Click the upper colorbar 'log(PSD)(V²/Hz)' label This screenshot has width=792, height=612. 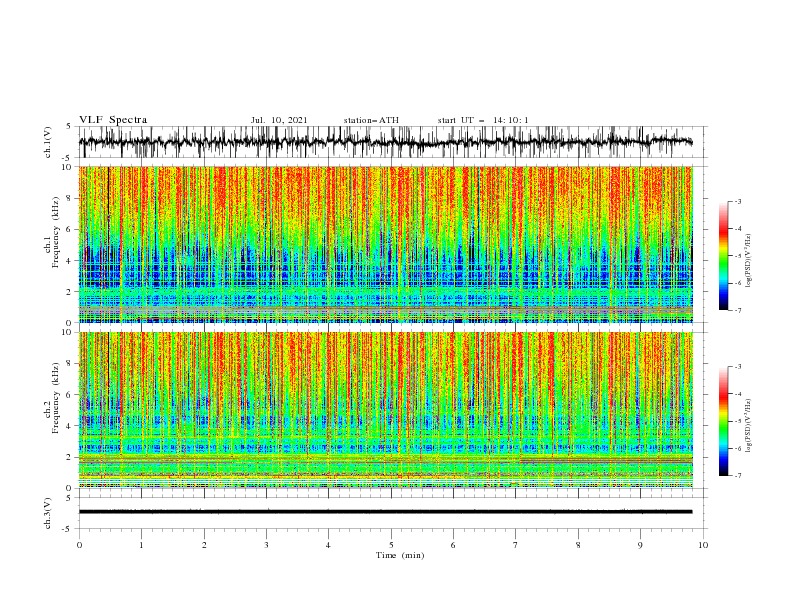pyautogui.click(x=748, y=261)
